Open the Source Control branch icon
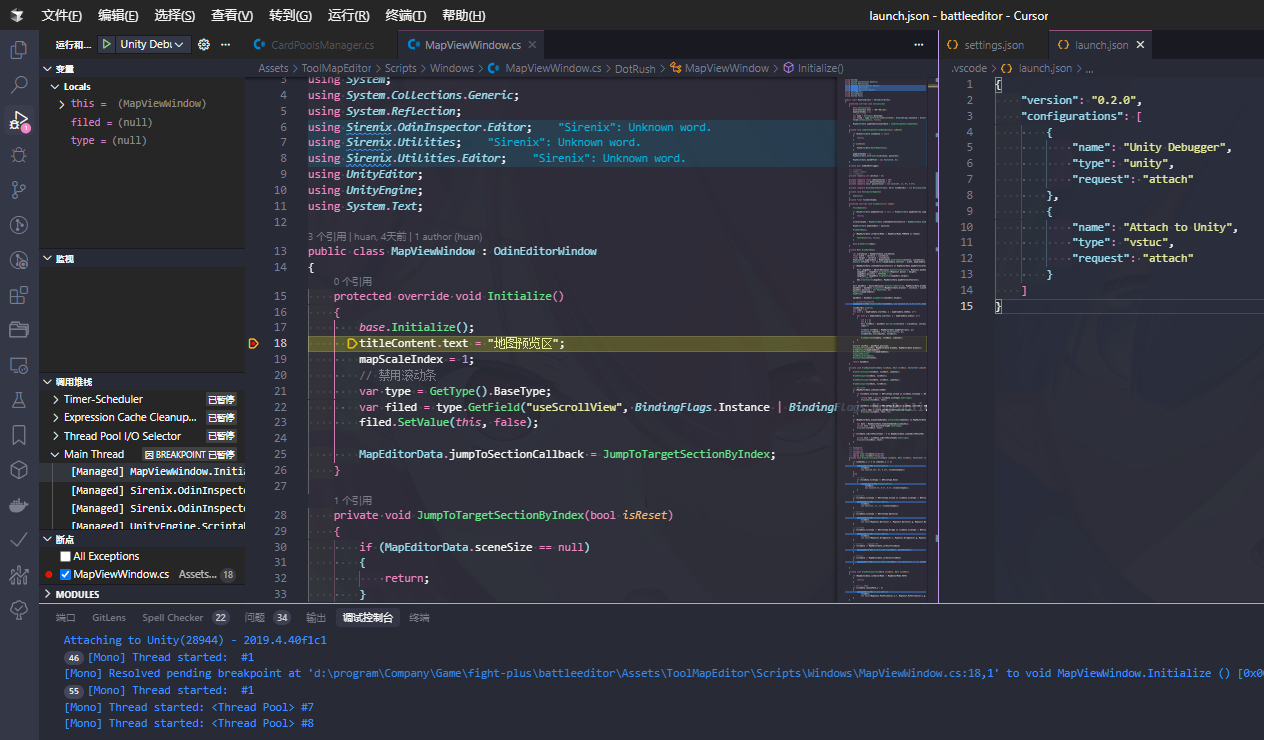This screenshot has width=1264, height=740. [18, 189]
